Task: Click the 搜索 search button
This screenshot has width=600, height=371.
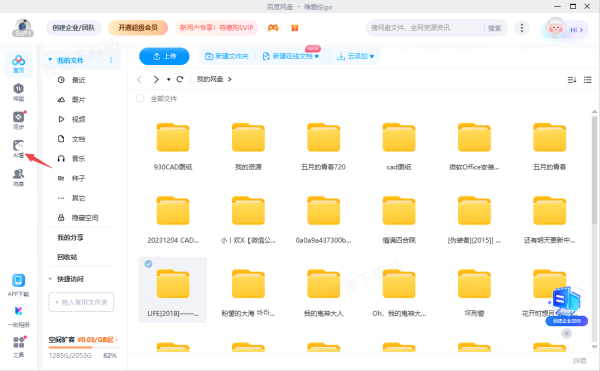Action: 494,28
